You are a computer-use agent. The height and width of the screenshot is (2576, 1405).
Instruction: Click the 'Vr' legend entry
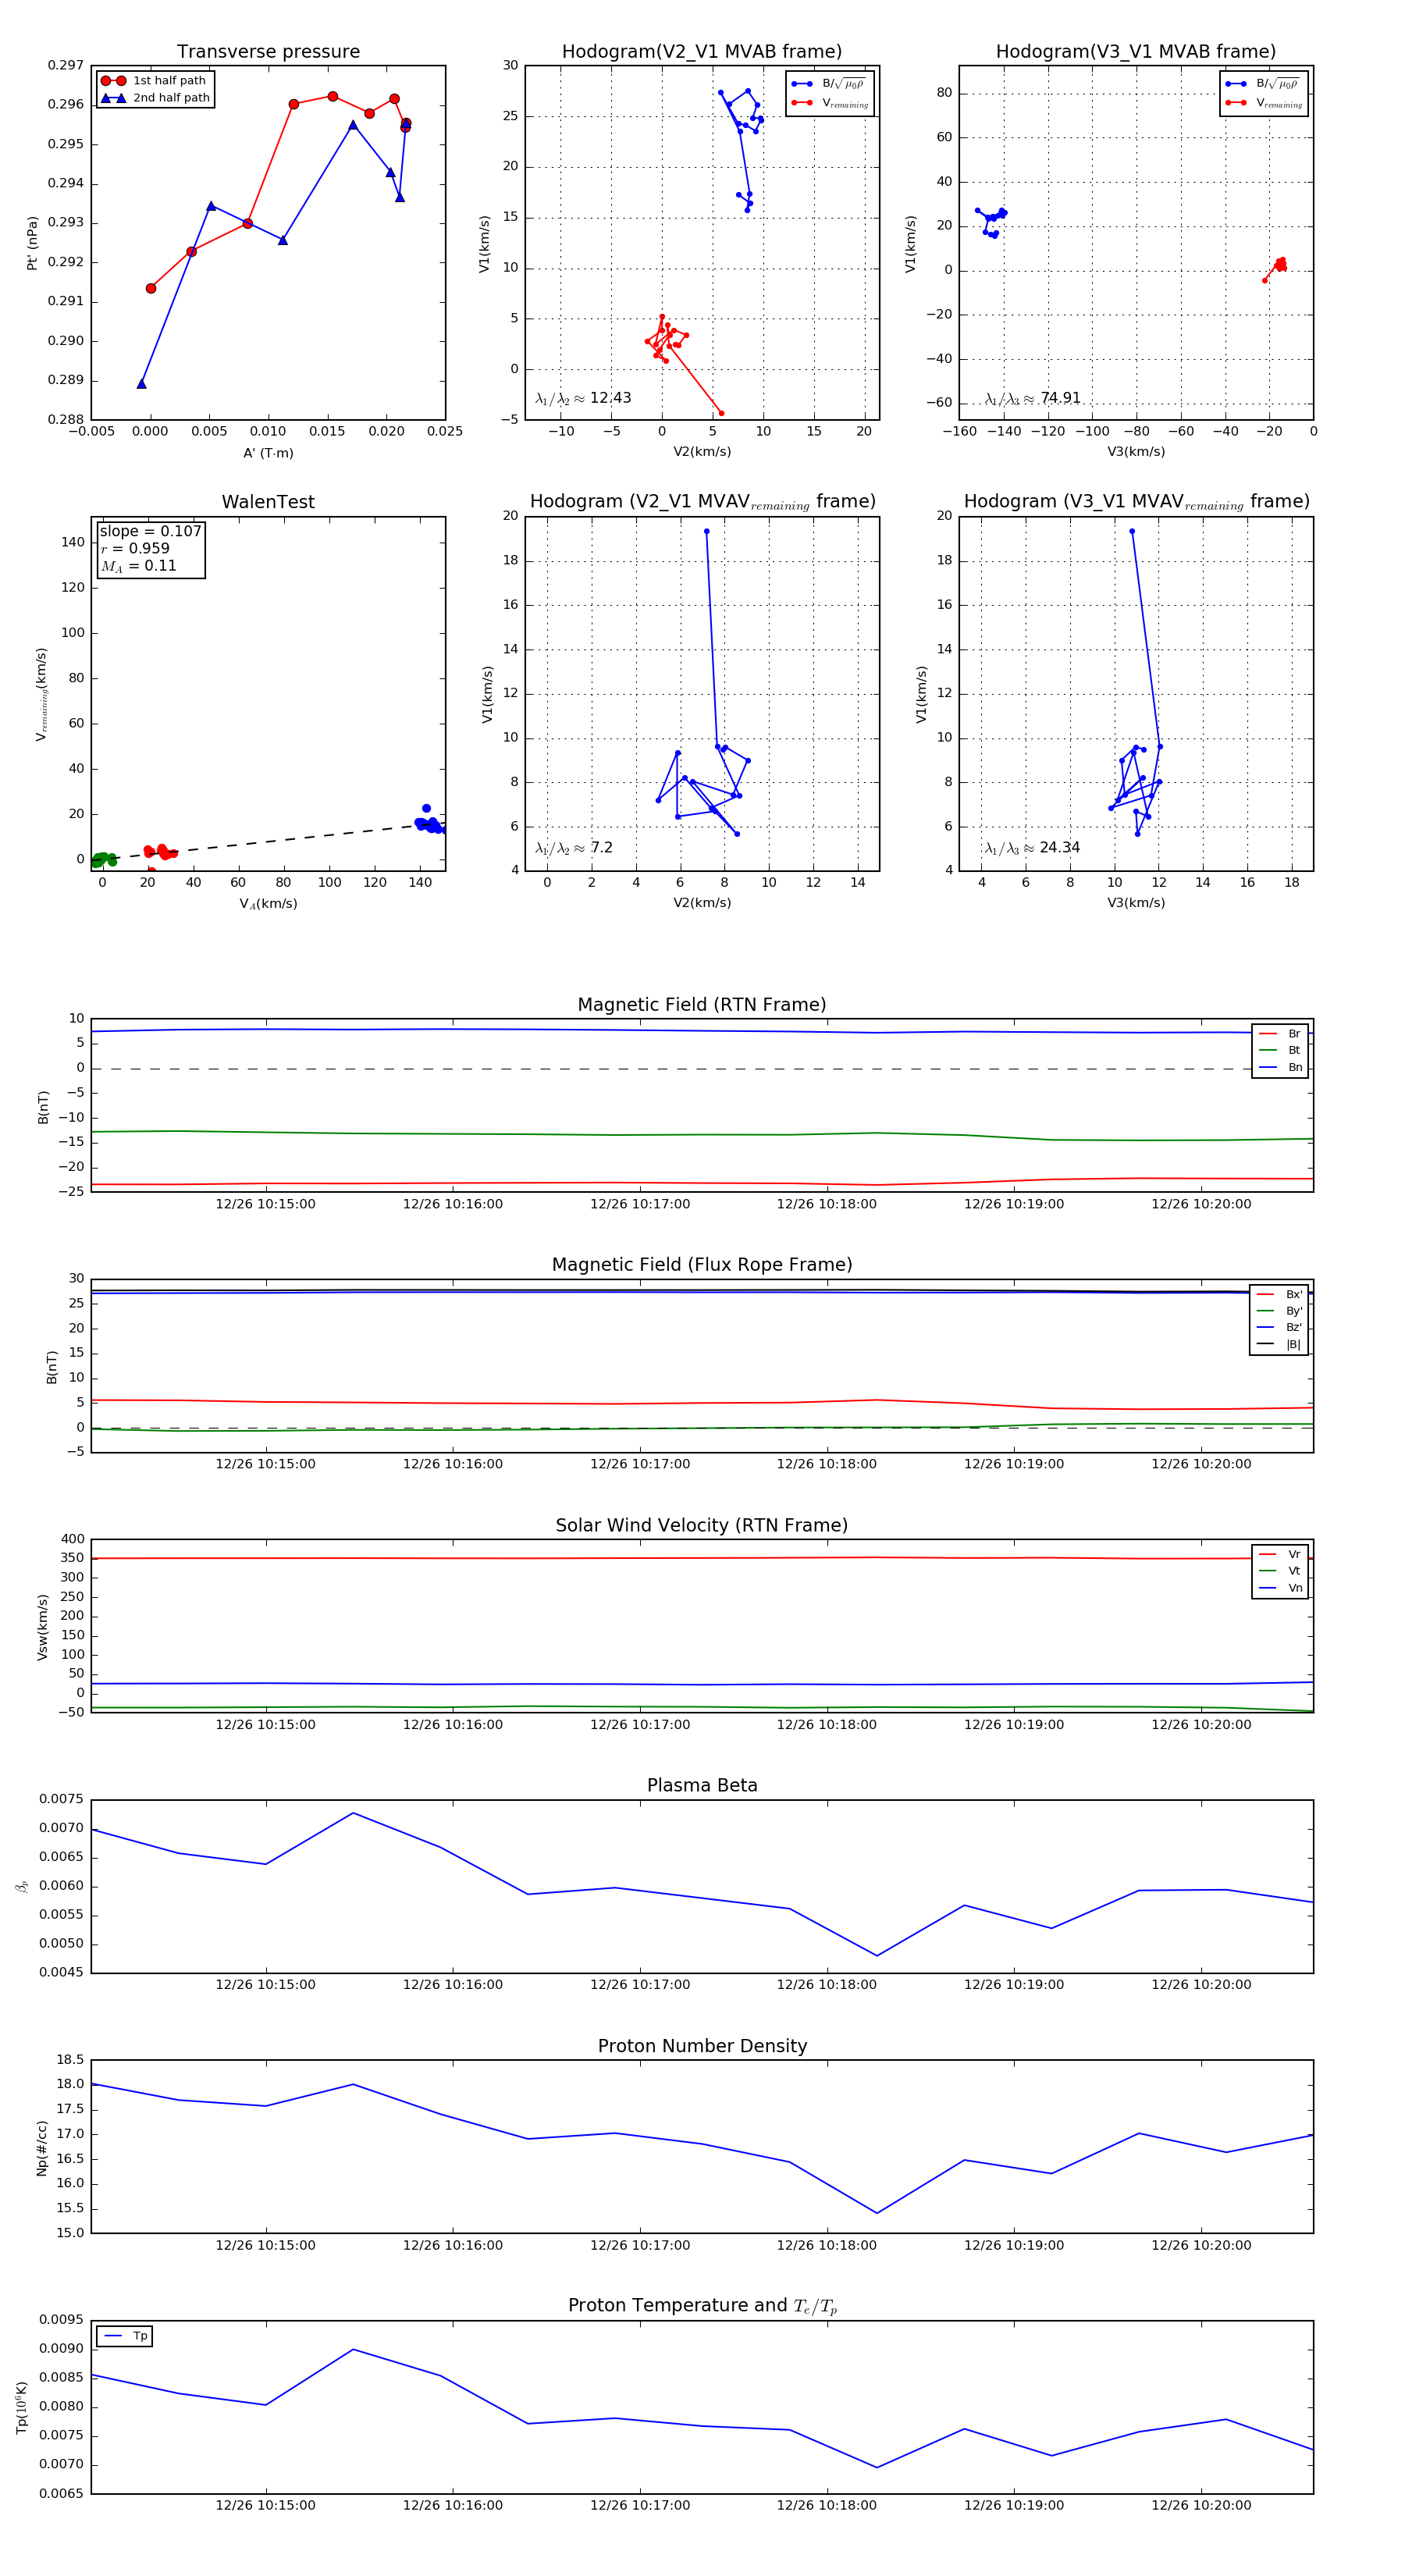tap(1280, 1554)
